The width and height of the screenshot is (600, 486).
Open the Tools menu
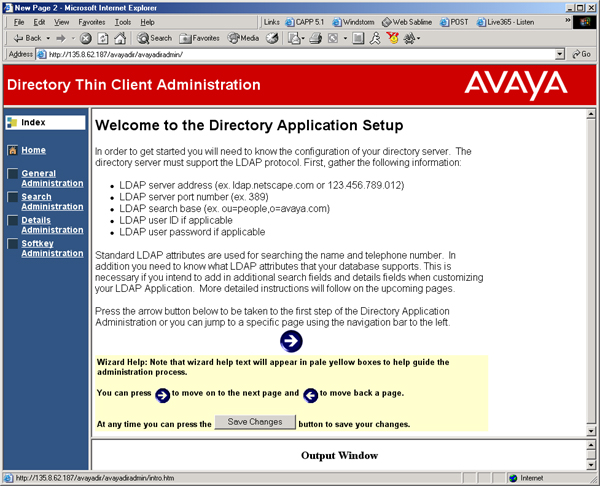click(123, 22)
